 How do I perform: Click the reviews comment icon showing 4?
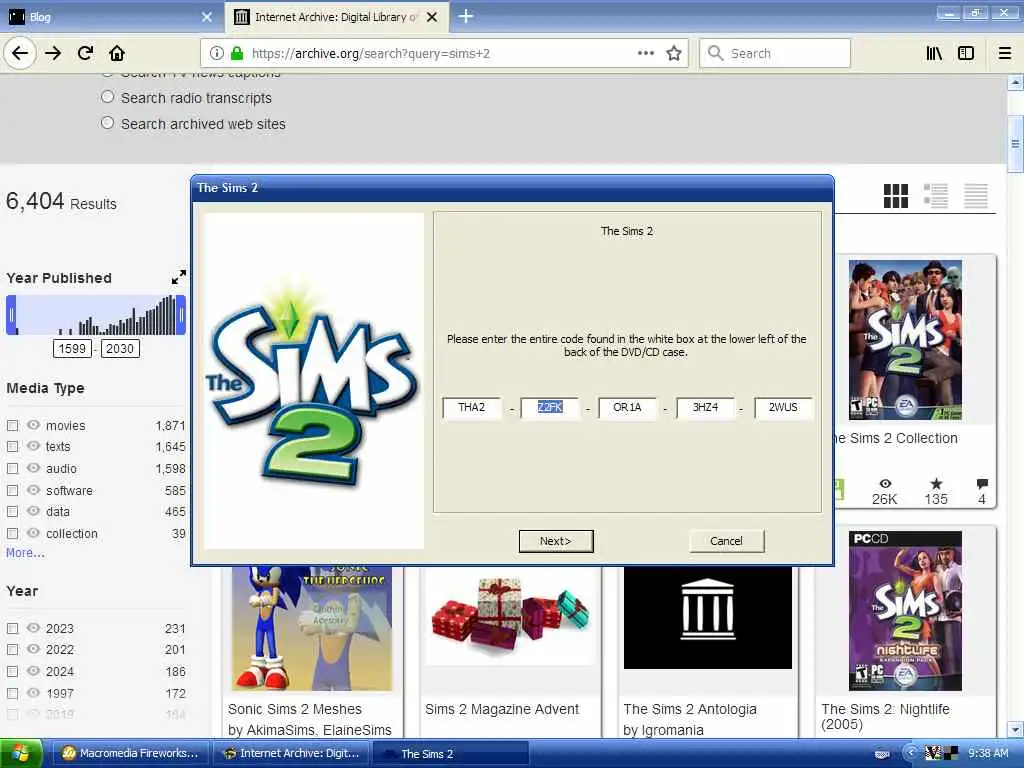click(982, 484)
